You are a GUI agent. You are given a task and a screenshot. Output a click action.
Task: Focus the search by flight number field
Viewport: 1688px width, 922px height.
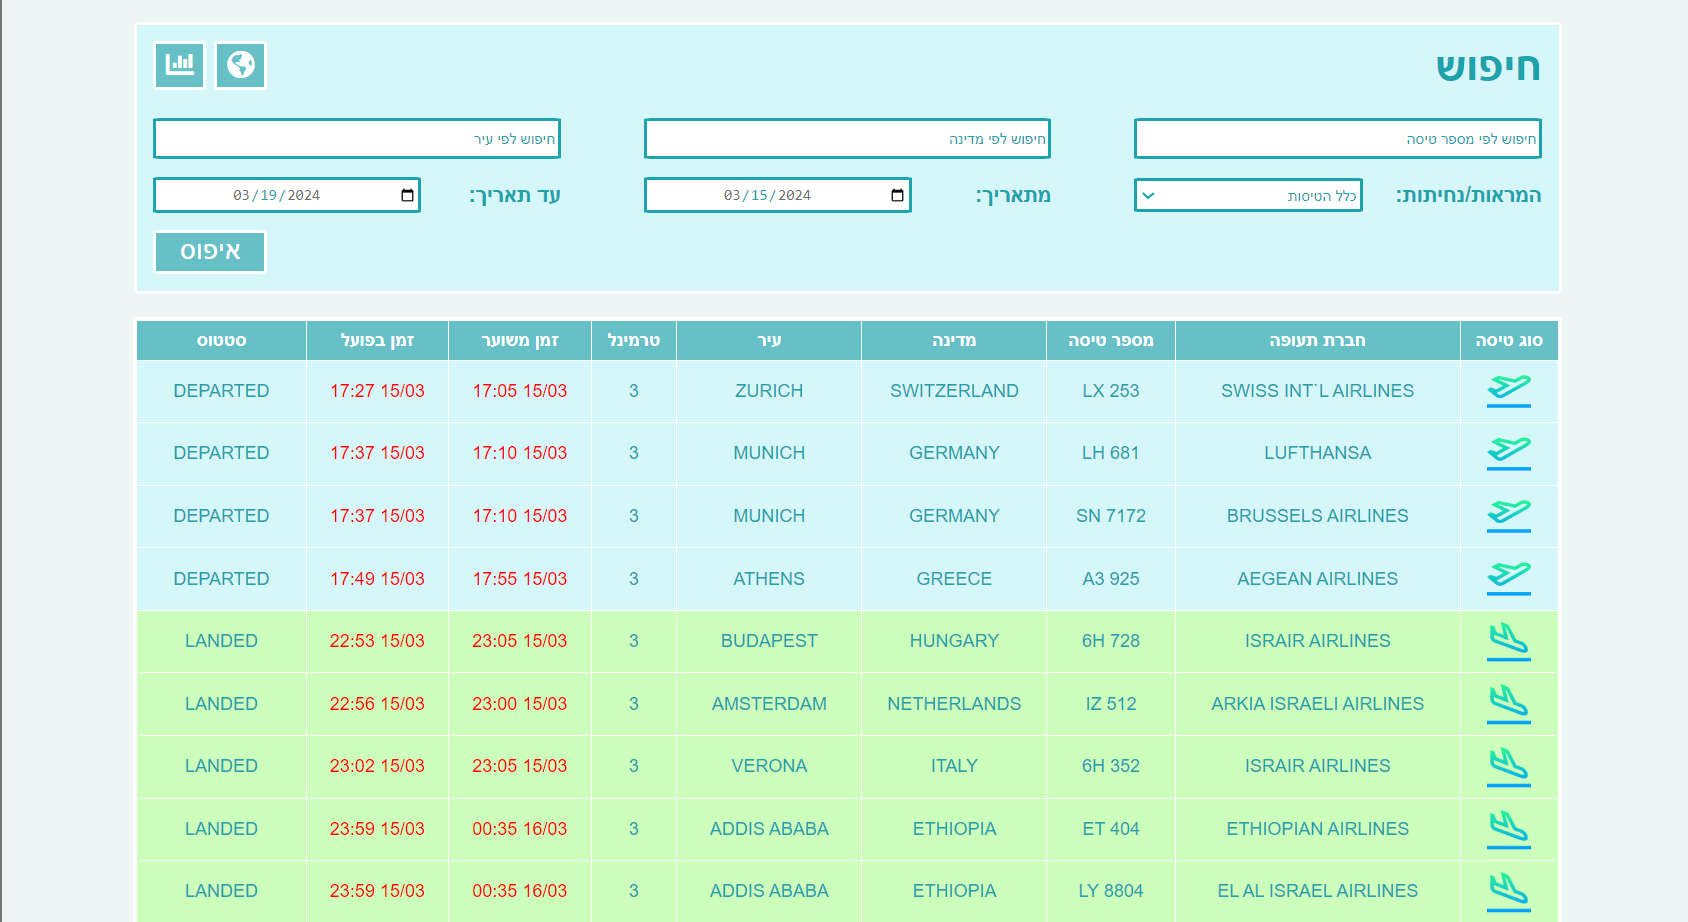tap(1337, 139)
